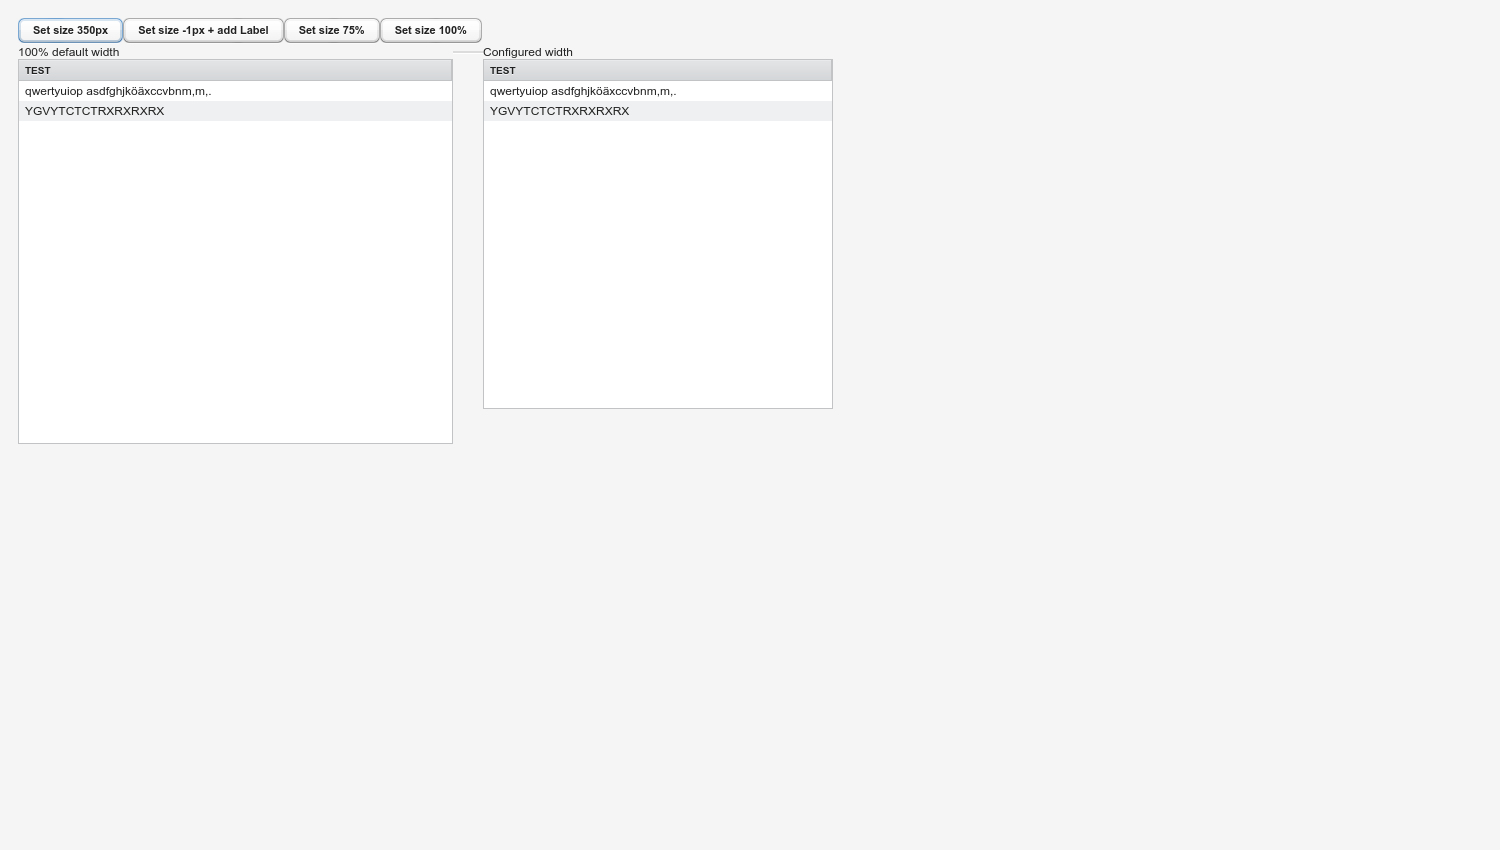
Task: Choose the Set size 75% button
Action: (332, 30)
